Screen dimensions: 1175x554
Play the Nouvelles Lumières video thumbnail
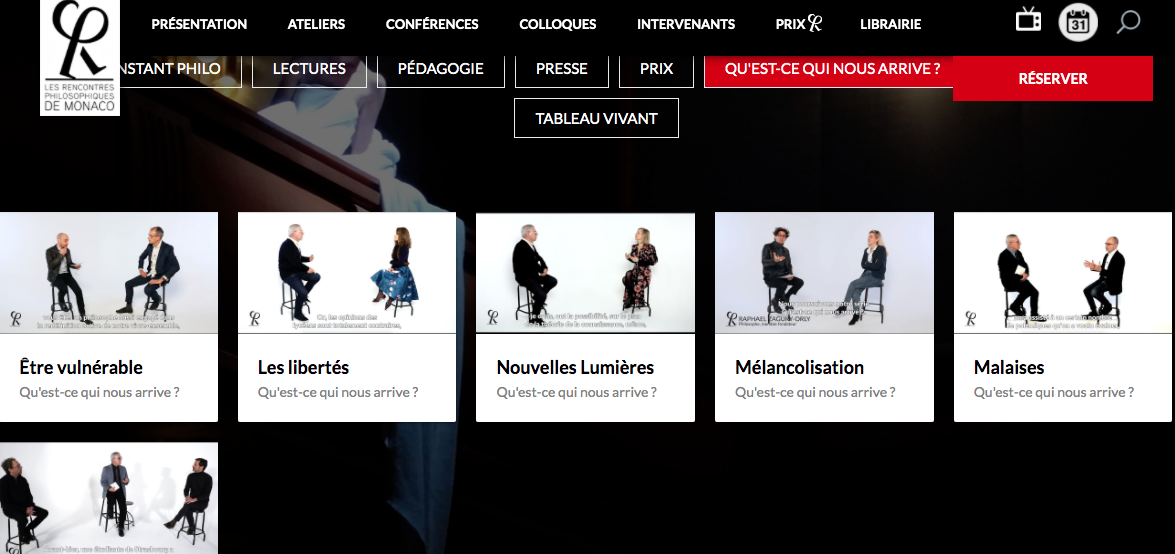point(585,273)
